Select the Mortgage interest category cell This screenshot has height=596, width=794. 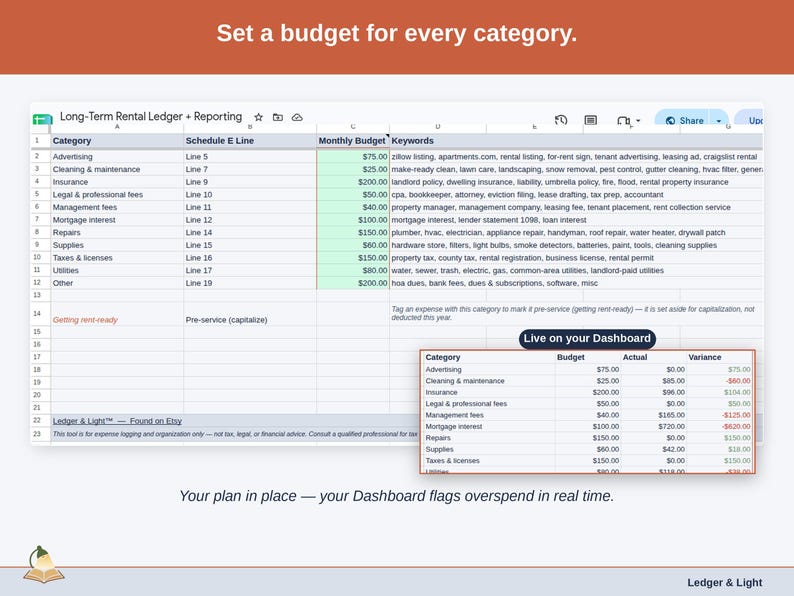pos(117,220)
